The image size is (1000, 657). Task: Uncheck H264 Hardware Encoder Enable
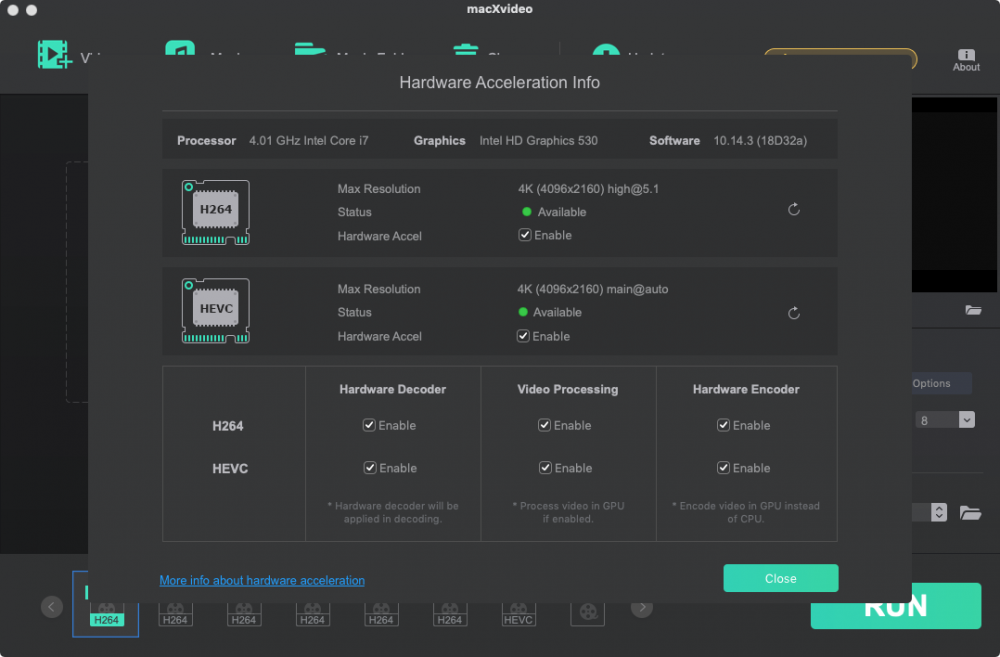[723, 425]
